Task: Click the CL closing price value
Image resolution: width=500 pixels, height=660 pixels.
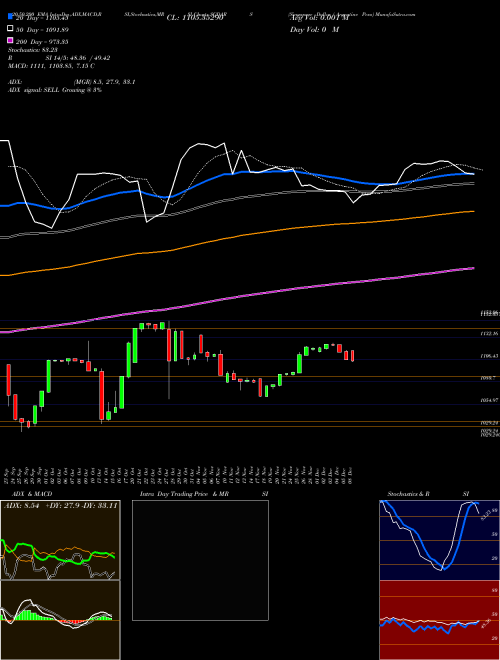Action: 194,18
